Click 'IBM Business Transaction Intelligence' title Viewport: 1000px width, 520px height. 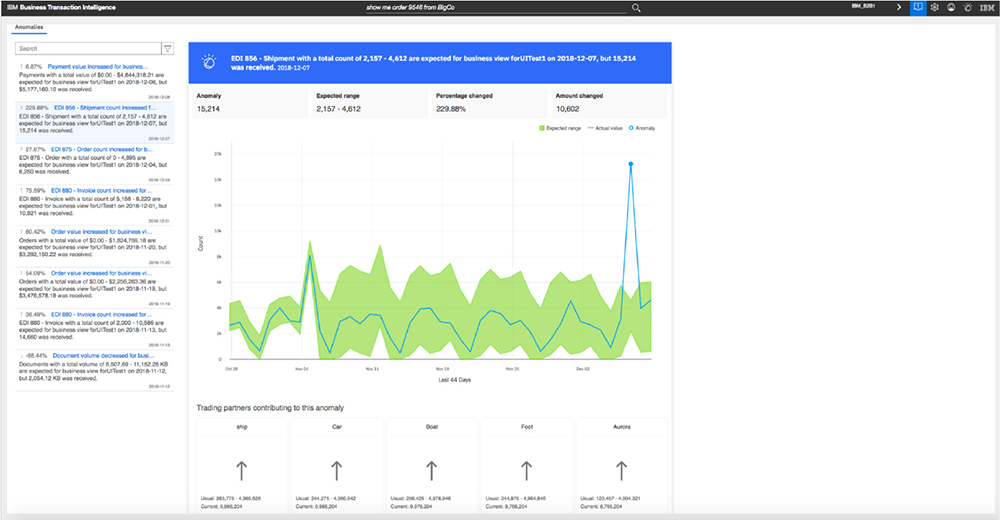(61, 8)
